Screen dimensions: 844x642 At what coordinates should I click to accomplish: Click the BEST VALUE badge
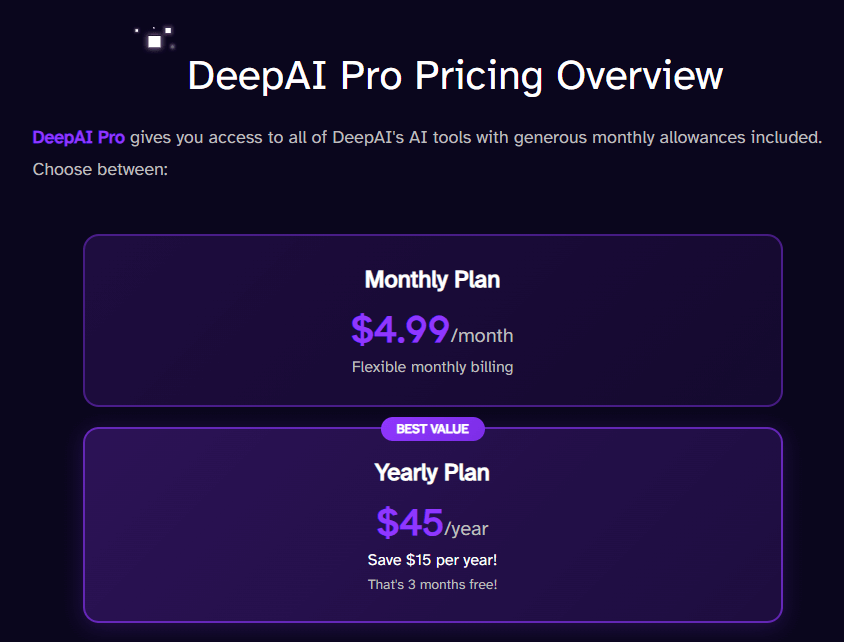point(433,429)
